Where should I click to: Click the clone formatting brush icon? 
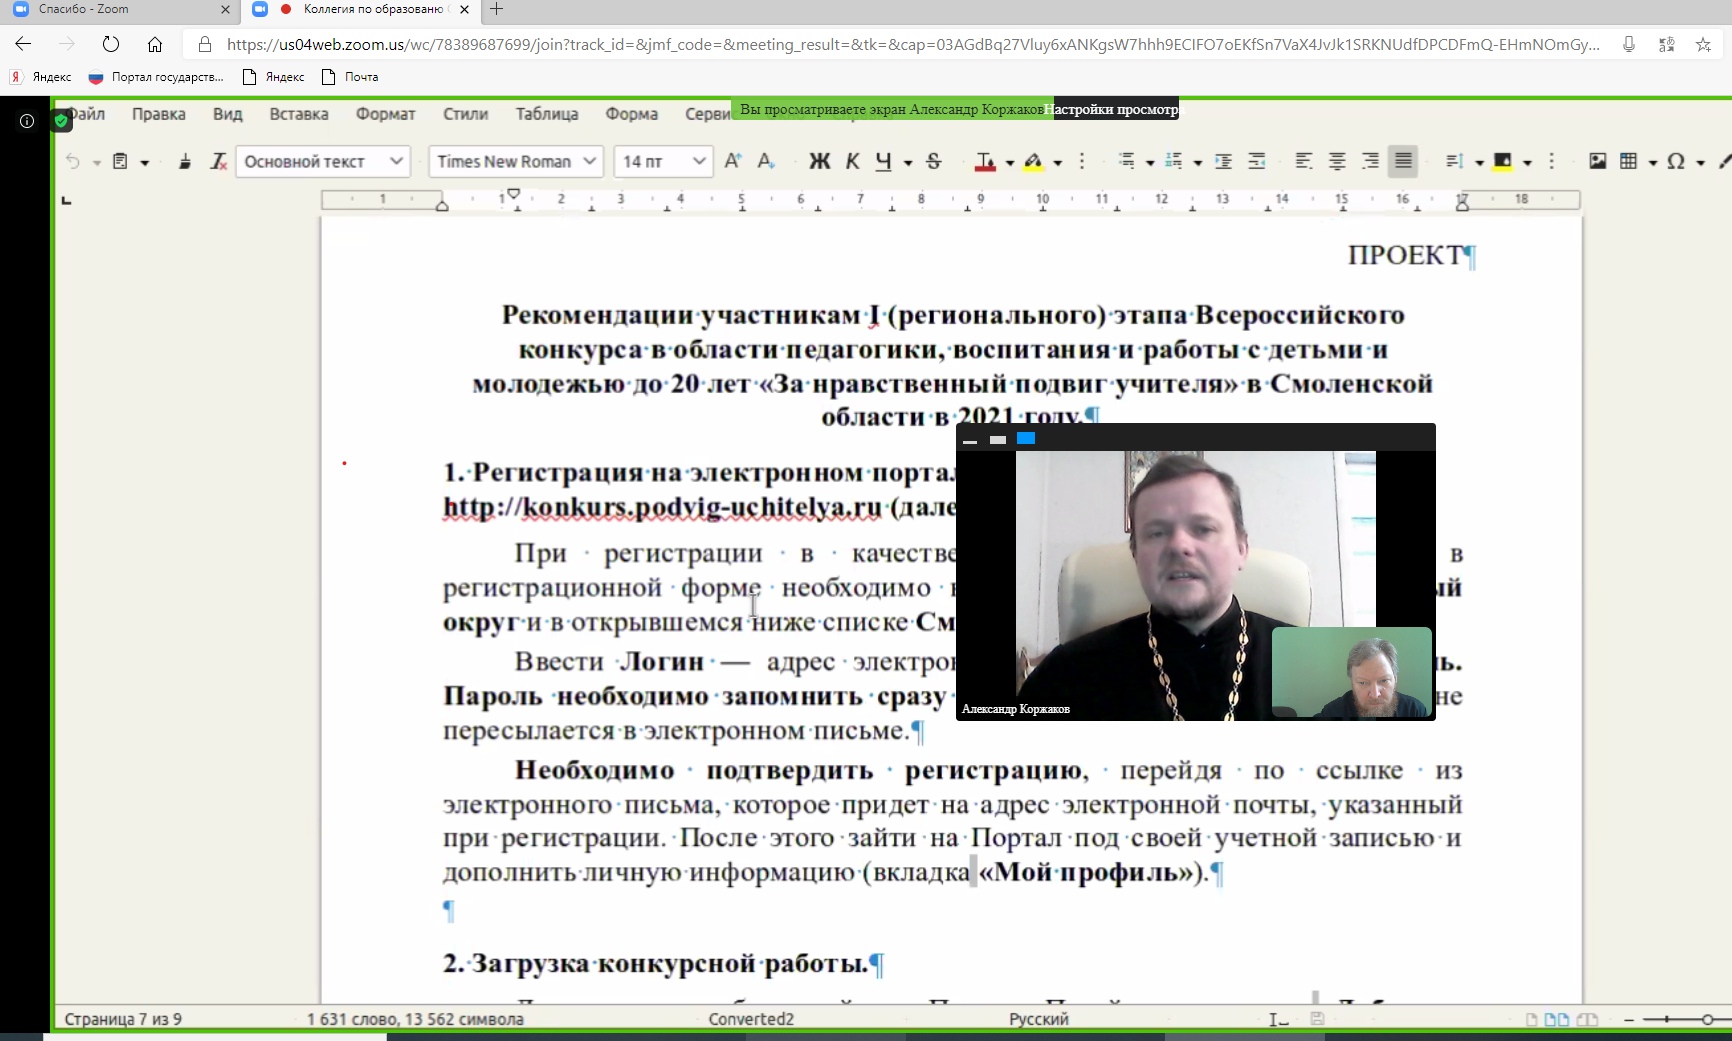185,161
